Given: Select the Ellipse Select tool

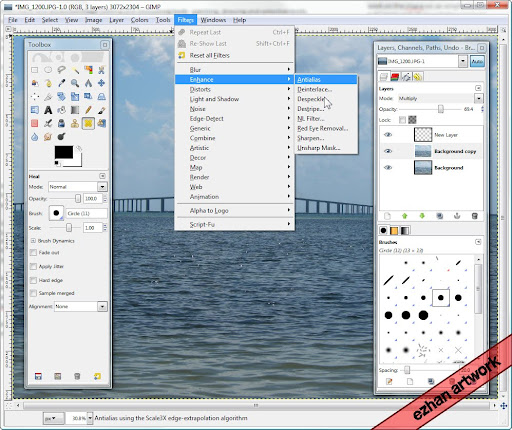Looking at the screenshot, I should pyautogui.click(x=48, y=70).
